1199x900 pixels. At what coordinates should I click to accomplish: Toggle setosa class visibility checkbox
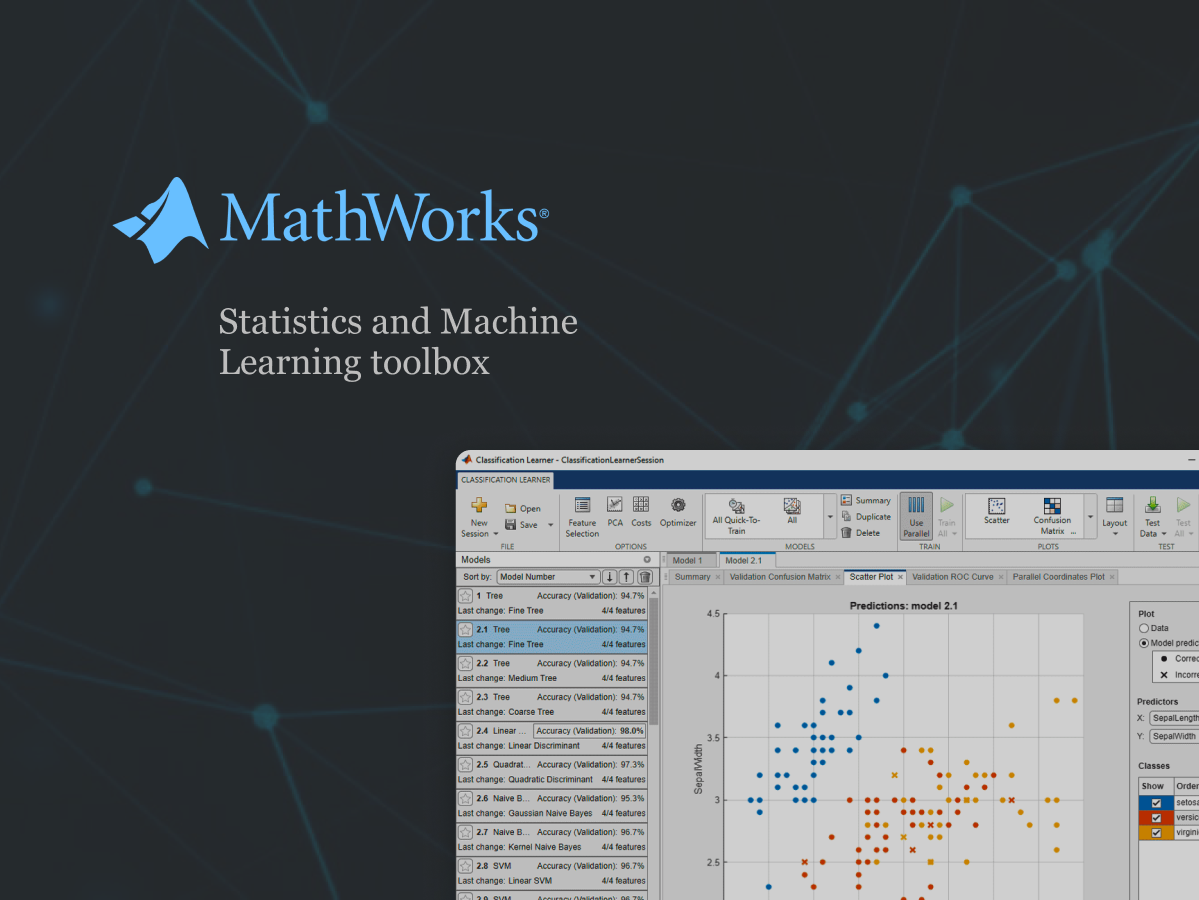coord(1156,803)
